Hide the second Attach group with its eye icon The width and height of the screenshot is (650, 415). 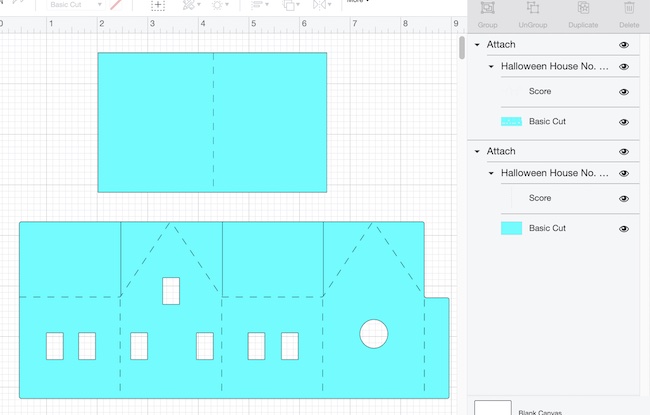pos(623,152)
